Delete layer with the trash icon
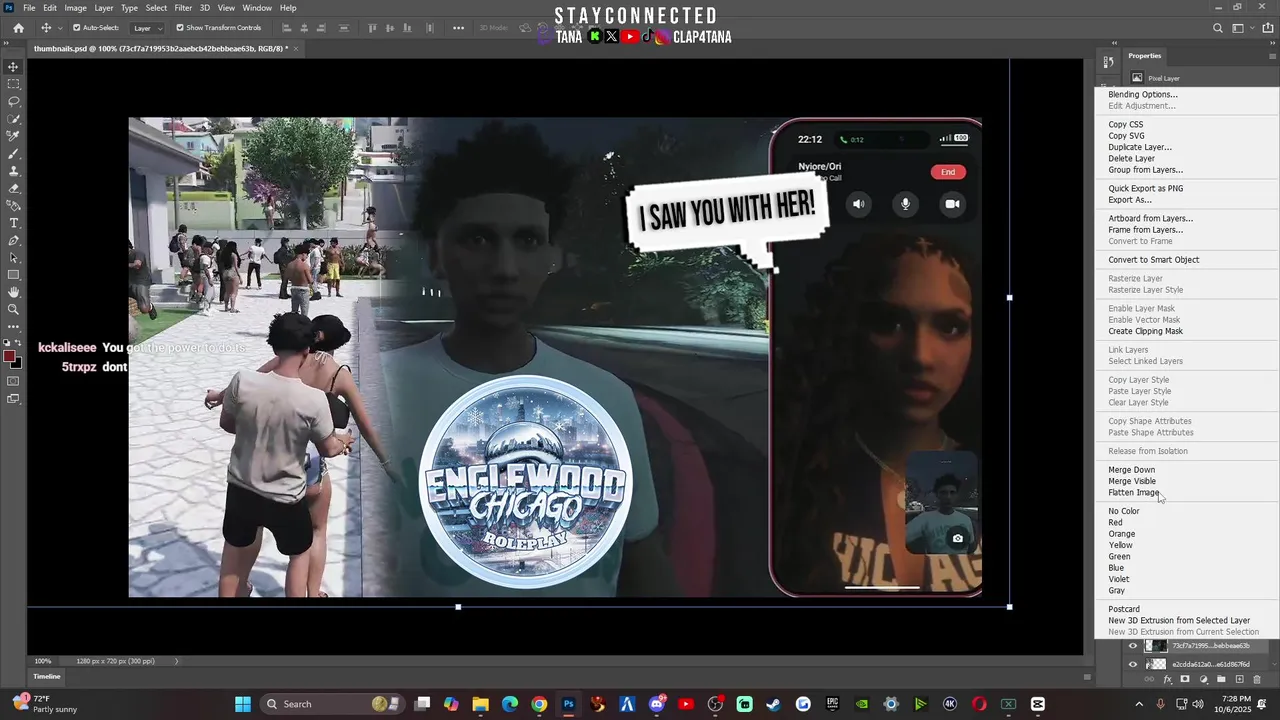The height and width of the screenshot is (720, 1280). click(1257, 679)
